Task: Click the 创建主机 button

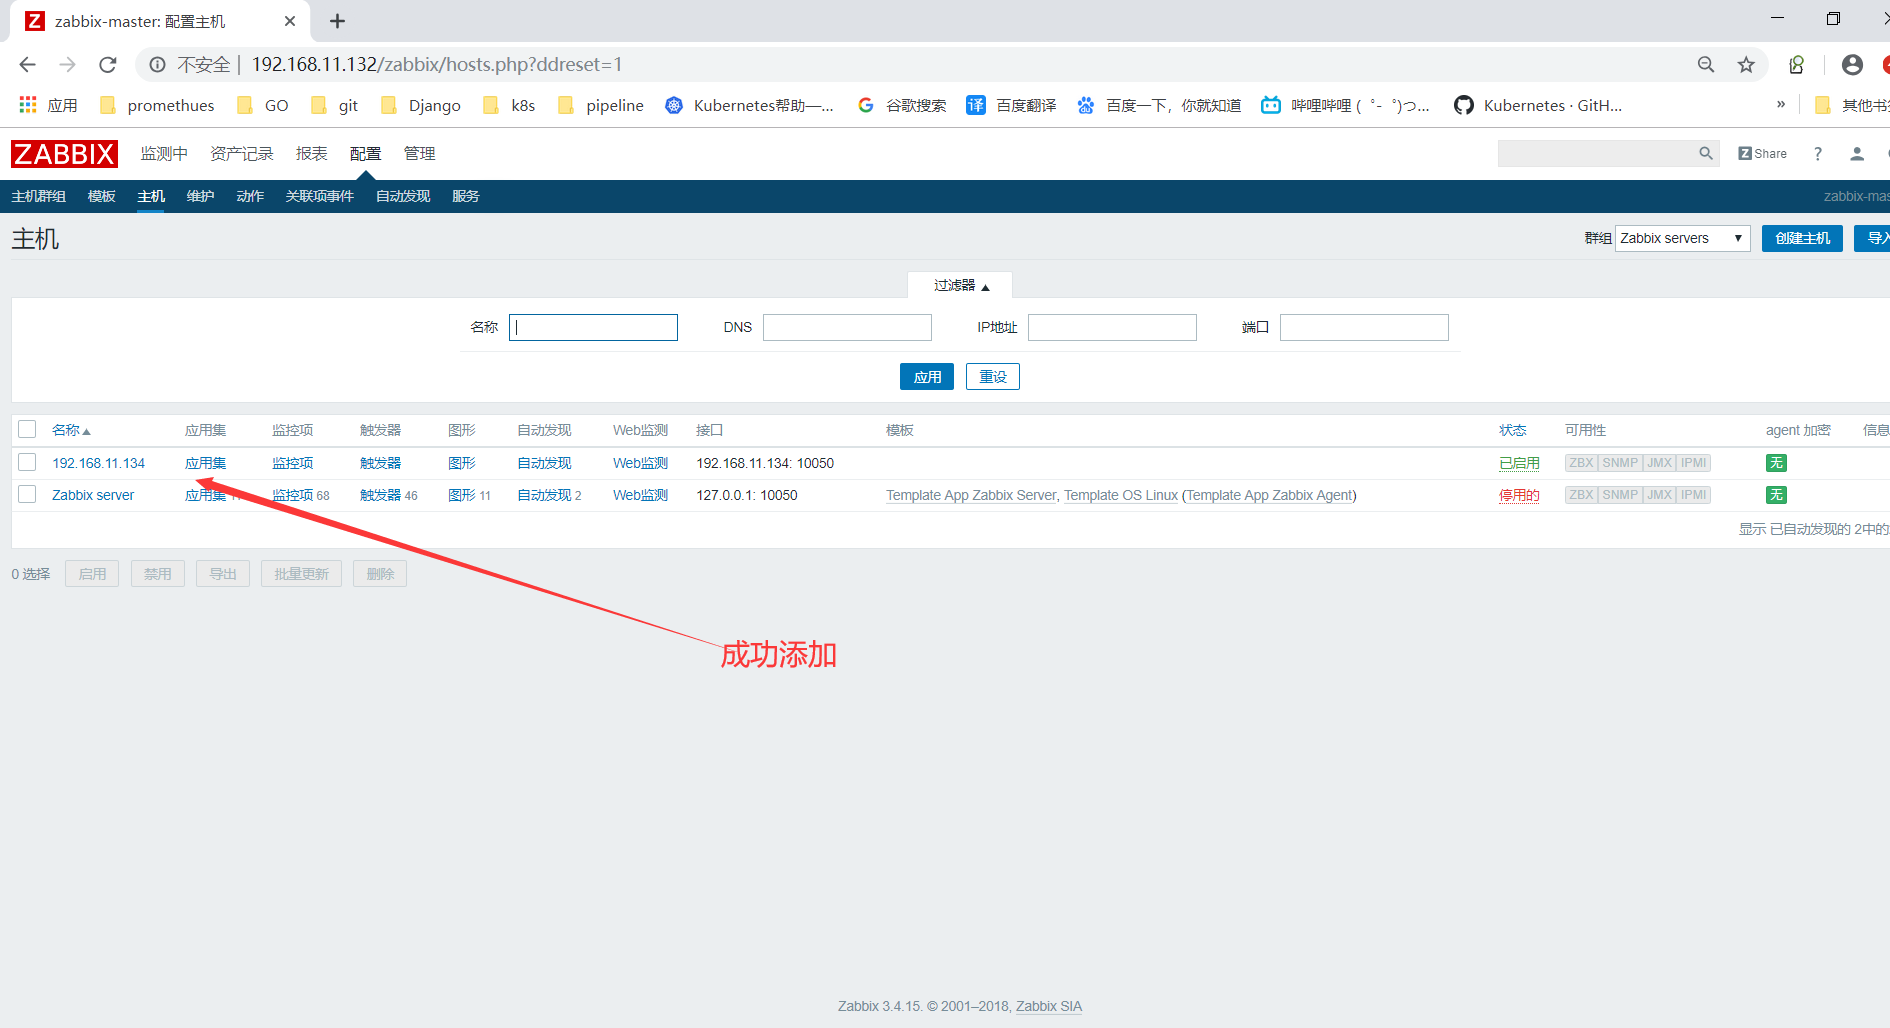Action: click(x=1802, y=238)
